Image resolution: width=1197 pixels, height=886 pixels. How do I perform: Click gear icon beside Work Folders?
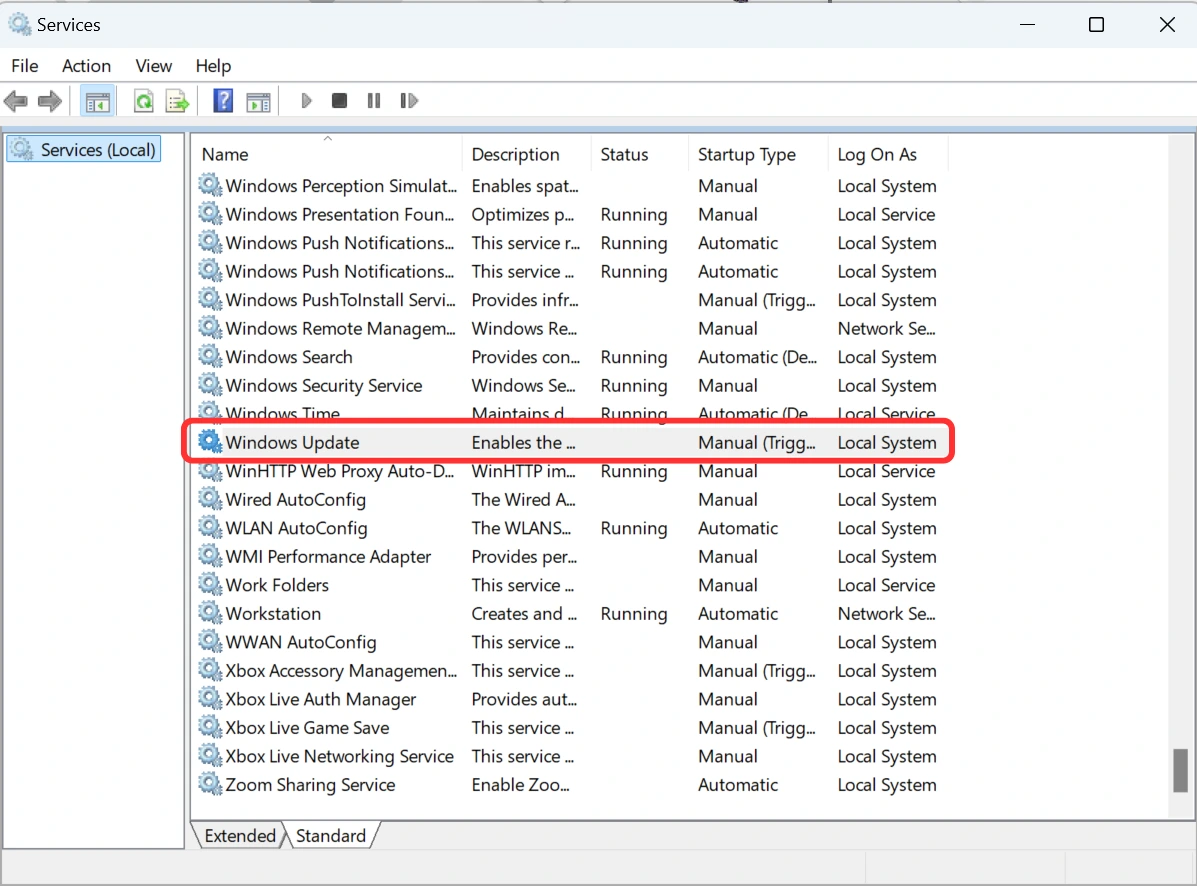pos(210,584)
